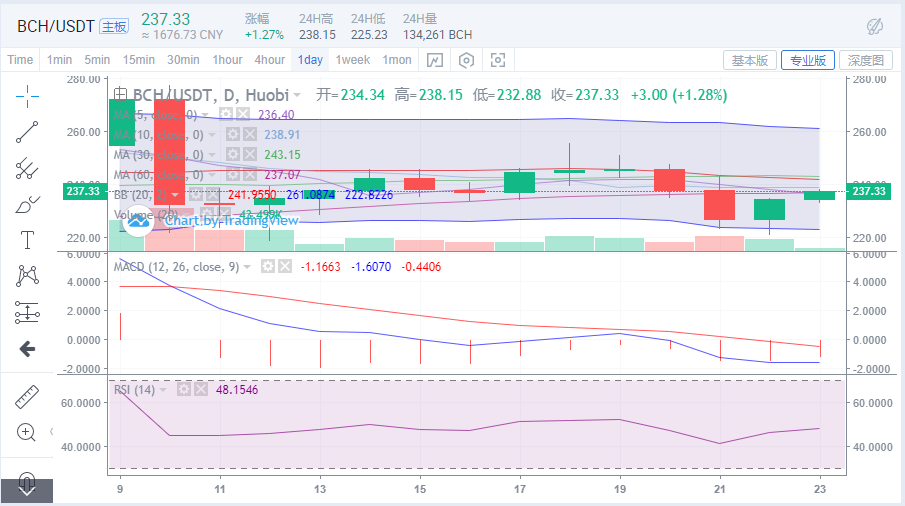Select the long position prediction tool
The image size is (905, 506).
coord(27,312)
